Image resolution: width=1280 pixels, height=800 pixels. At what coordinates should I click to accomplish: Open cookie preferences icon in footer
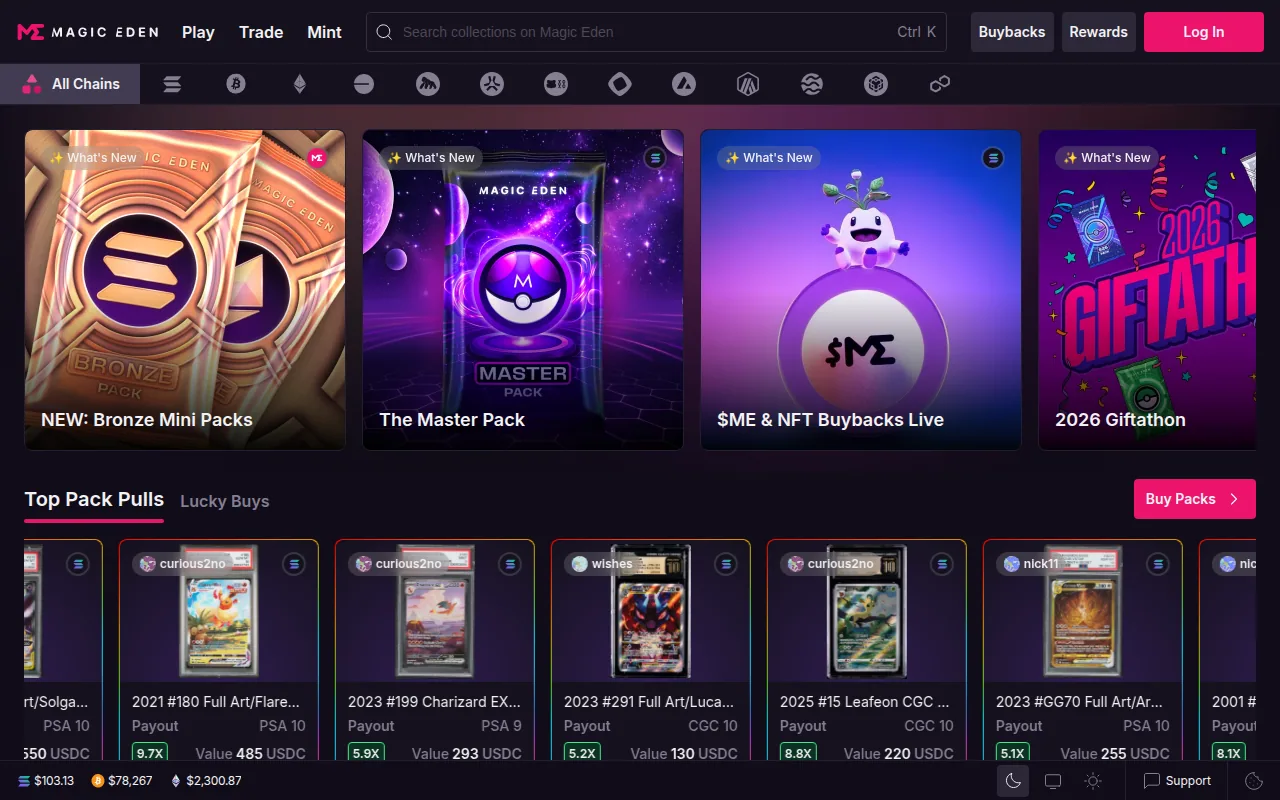point(1254,781)
